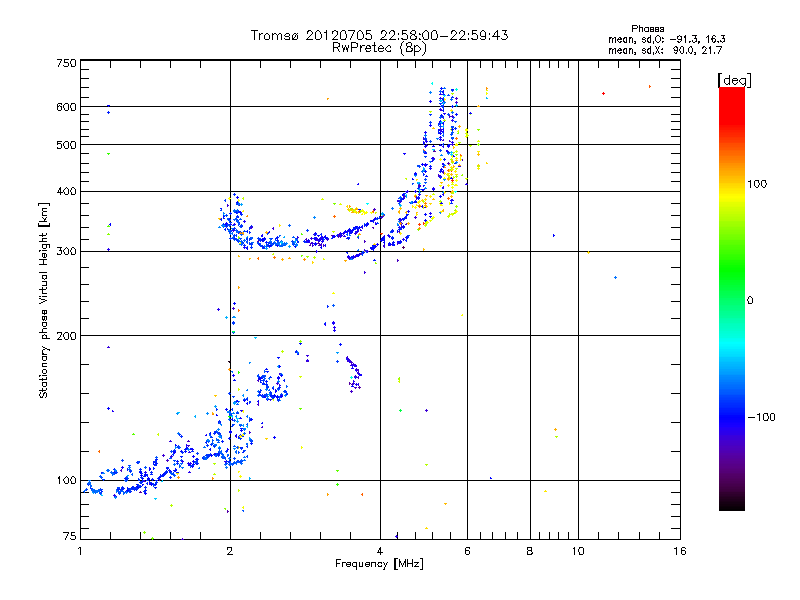The image size is (800, 600).
Task: Click the x-axis tick label '2'
Action: pyautogui.click(x=230, y=551)
